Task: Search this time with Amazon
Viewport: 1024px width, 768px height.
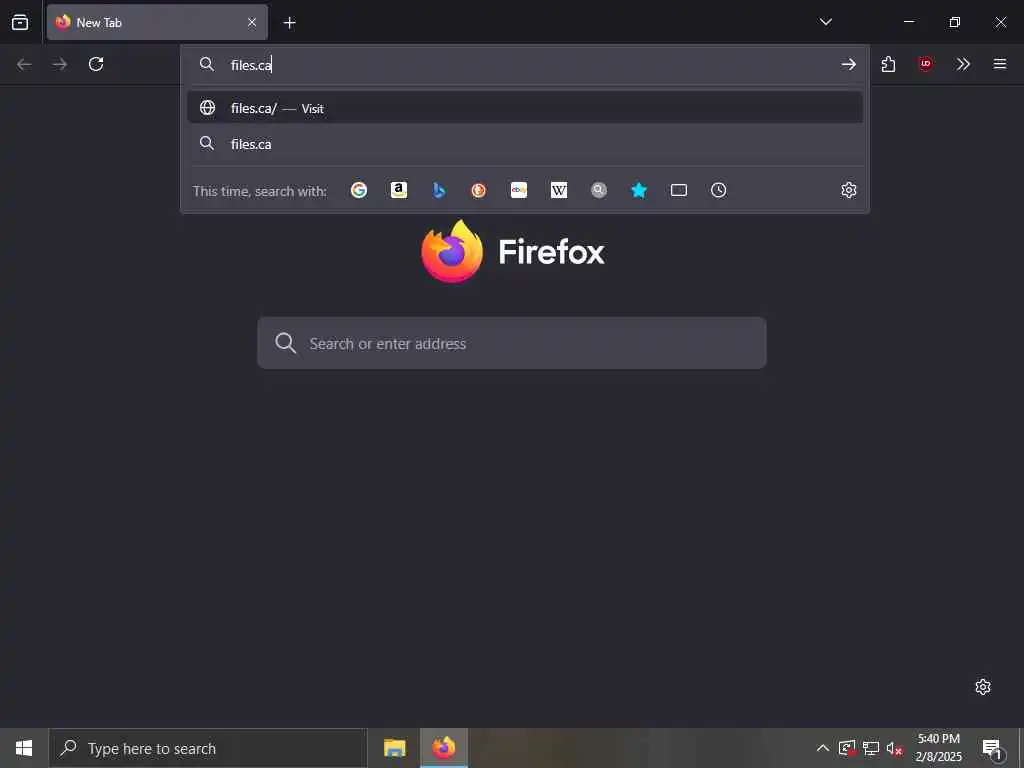Action: [399, 190]
